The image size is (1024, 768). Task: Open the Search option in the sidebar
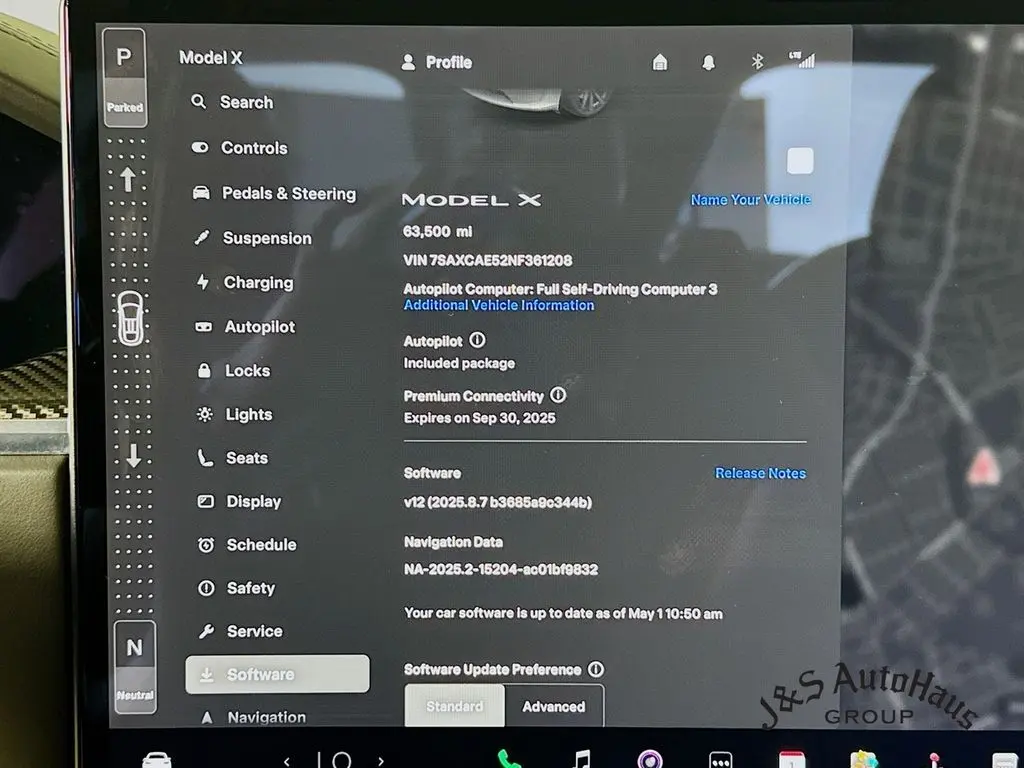pyautogui.click(x=232, y=102)
